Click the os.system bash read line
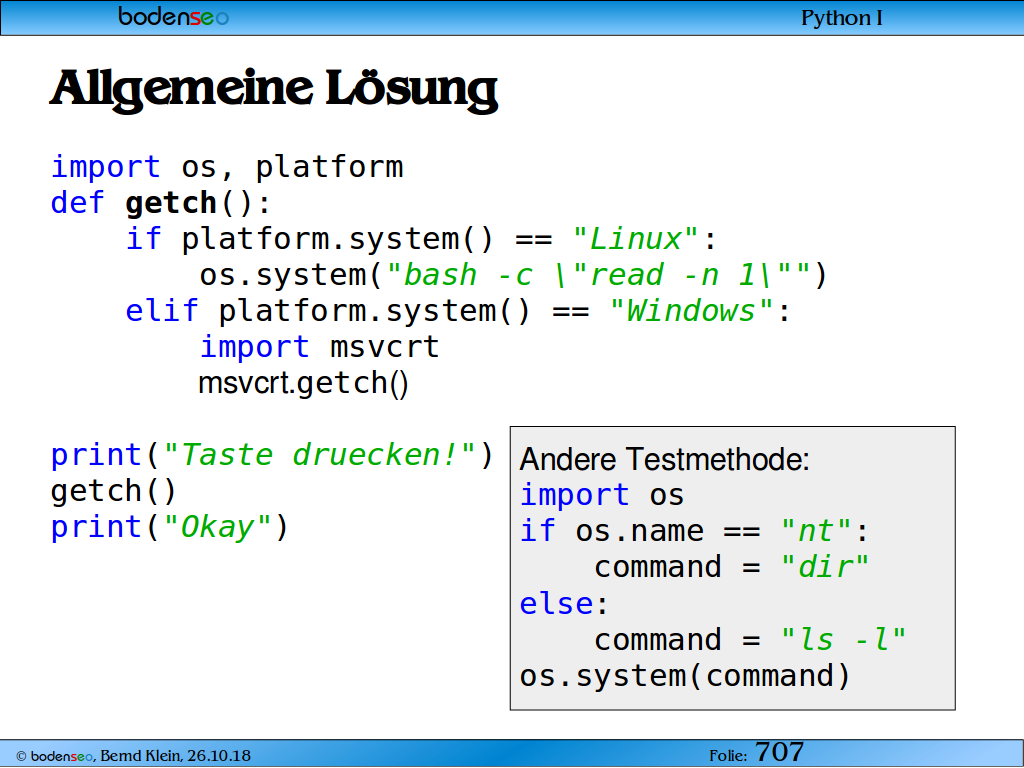This screenshot has height=768, width=1024. pos(513,275)
